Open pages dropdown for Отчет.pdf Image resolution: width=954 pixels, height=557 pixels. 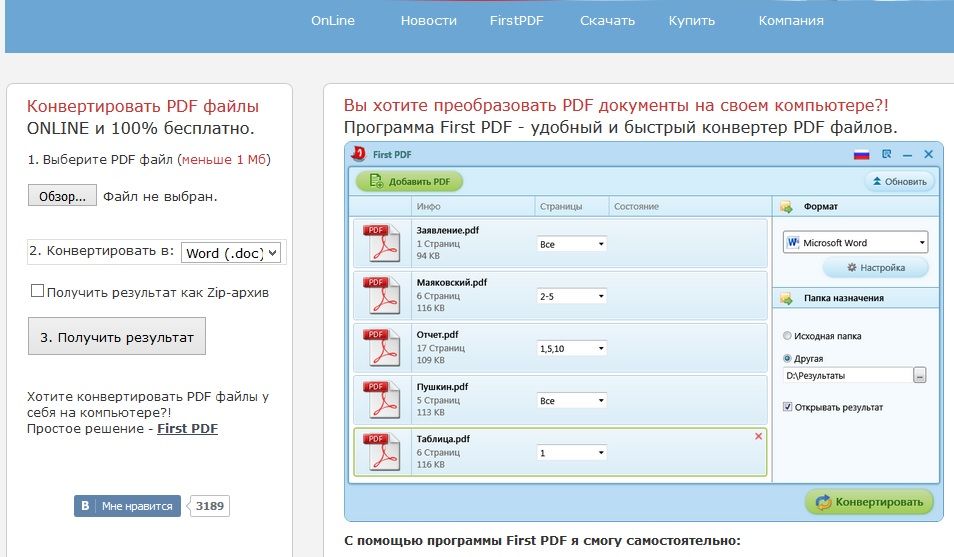[x=571, y=348]
